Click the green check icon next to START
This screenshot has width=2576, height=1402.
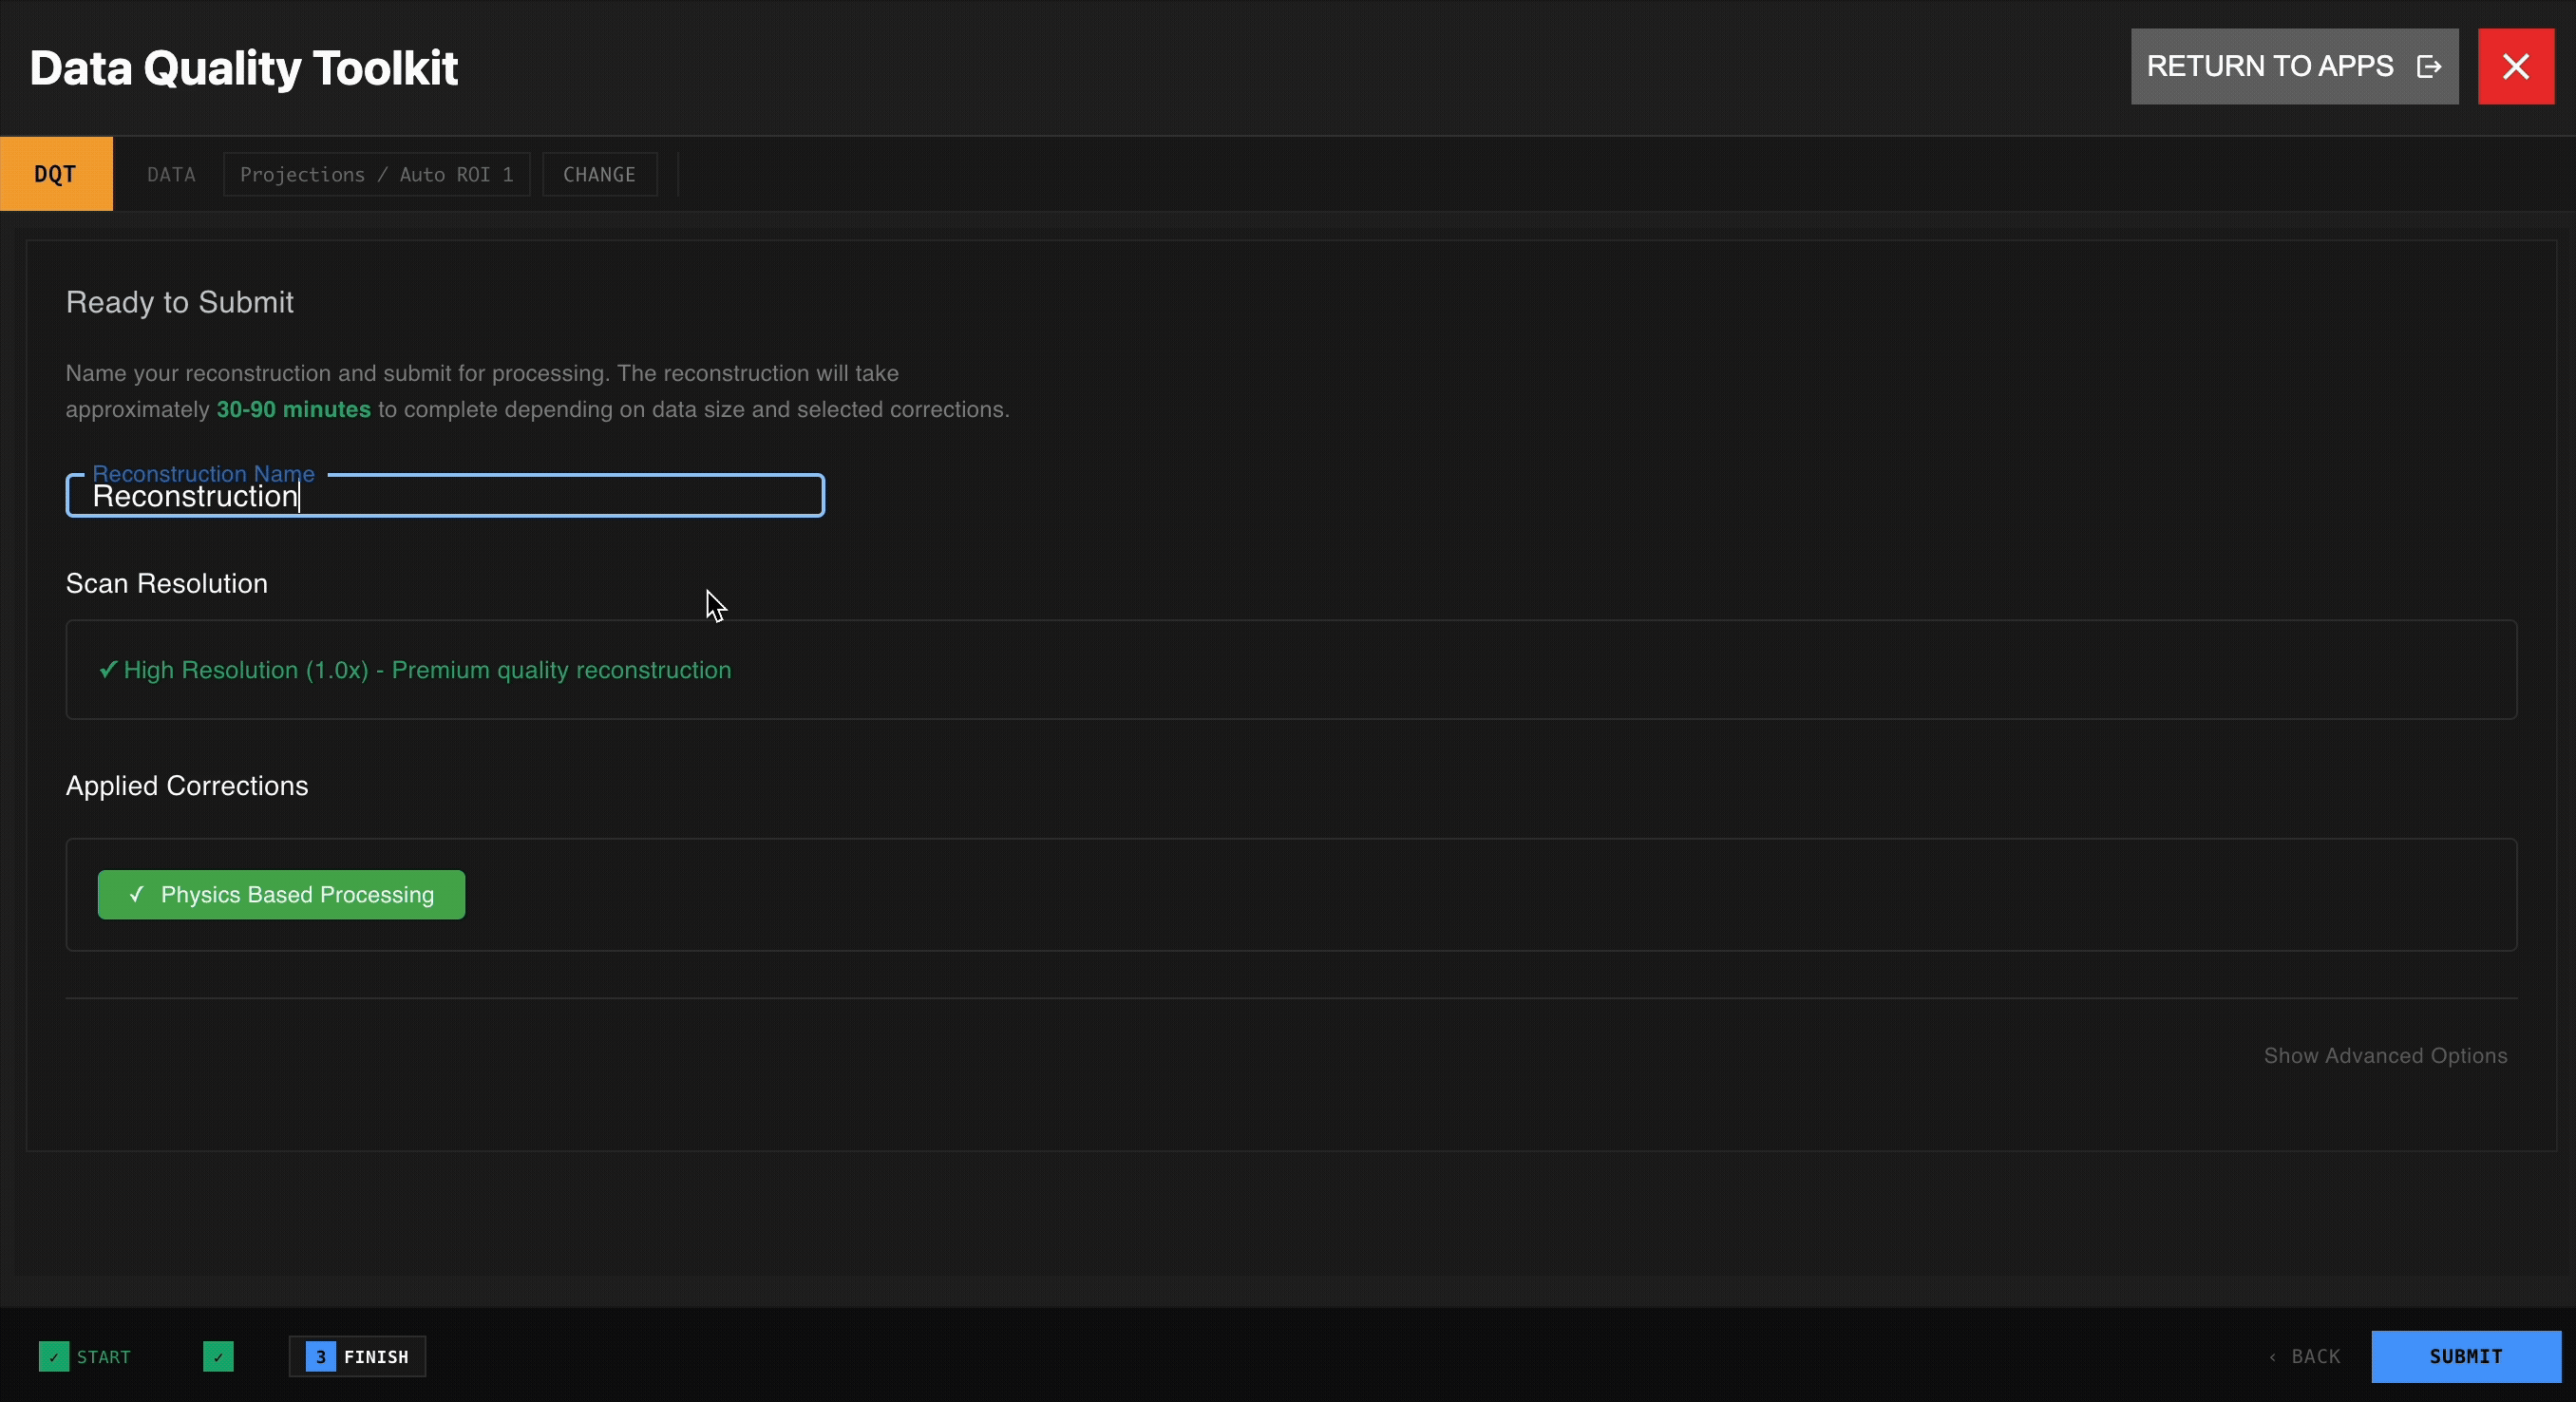(x=55, y=1356)
